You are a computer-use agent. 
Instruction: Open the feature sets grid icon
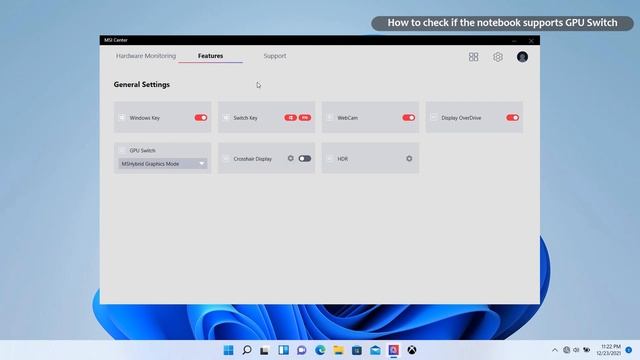(x=473, y=57)
